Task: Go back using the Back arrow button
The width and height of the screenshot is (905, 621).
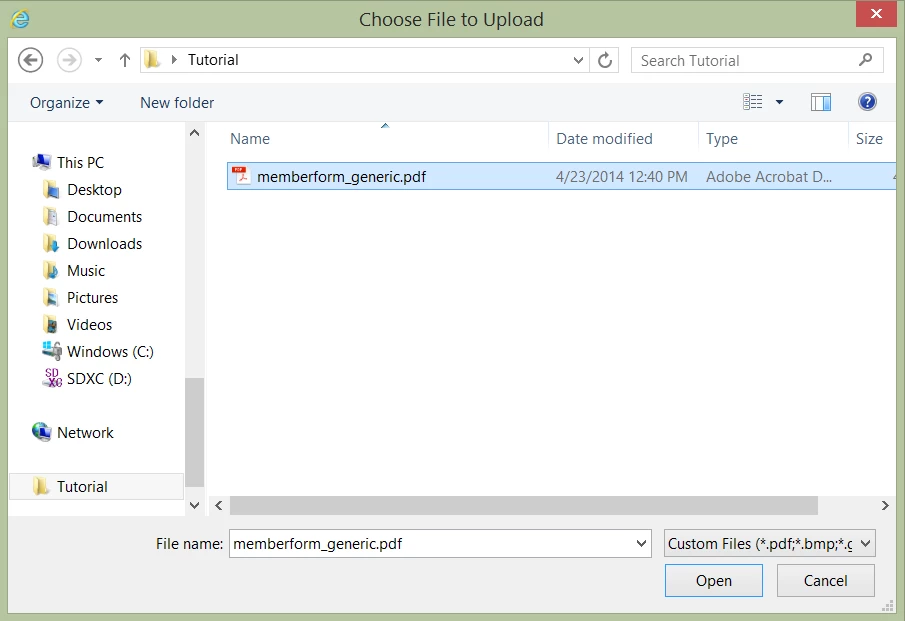Action: 30,60
